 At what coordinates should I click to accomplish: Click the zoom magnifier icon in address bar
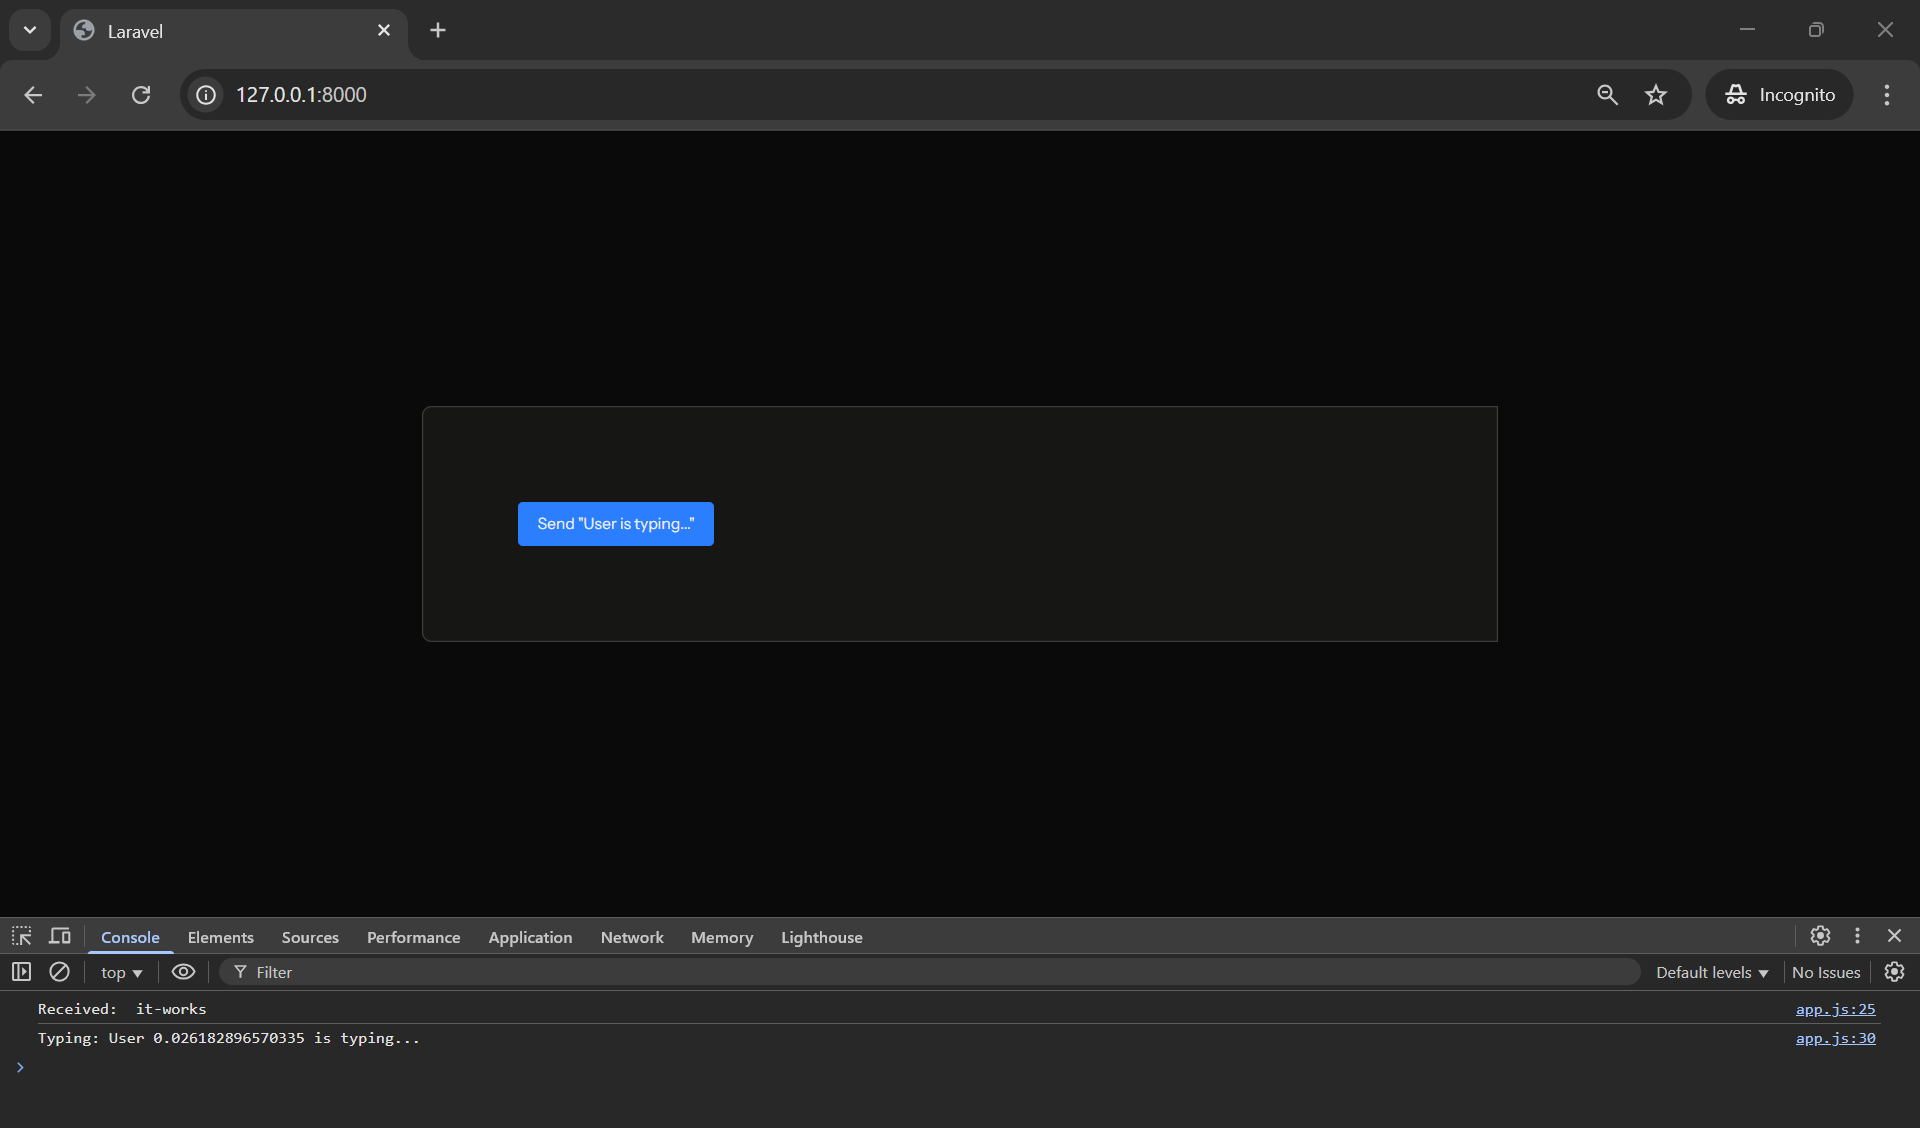pyautogui.click(x=1607, y=95)
